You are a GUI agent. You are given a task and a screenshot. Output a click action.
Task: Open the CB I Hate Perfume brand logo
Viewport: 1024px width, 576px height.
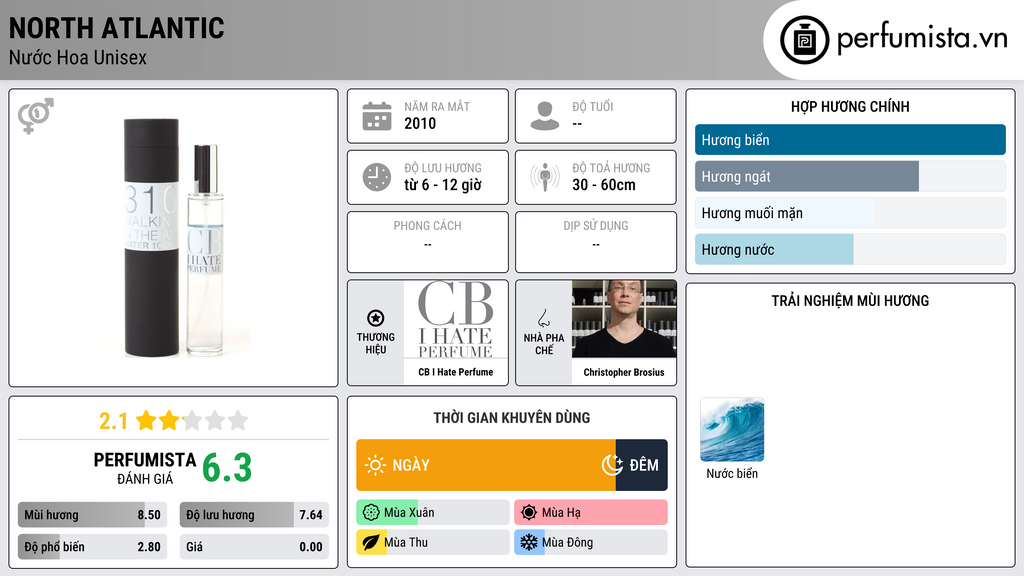[455, 319]
